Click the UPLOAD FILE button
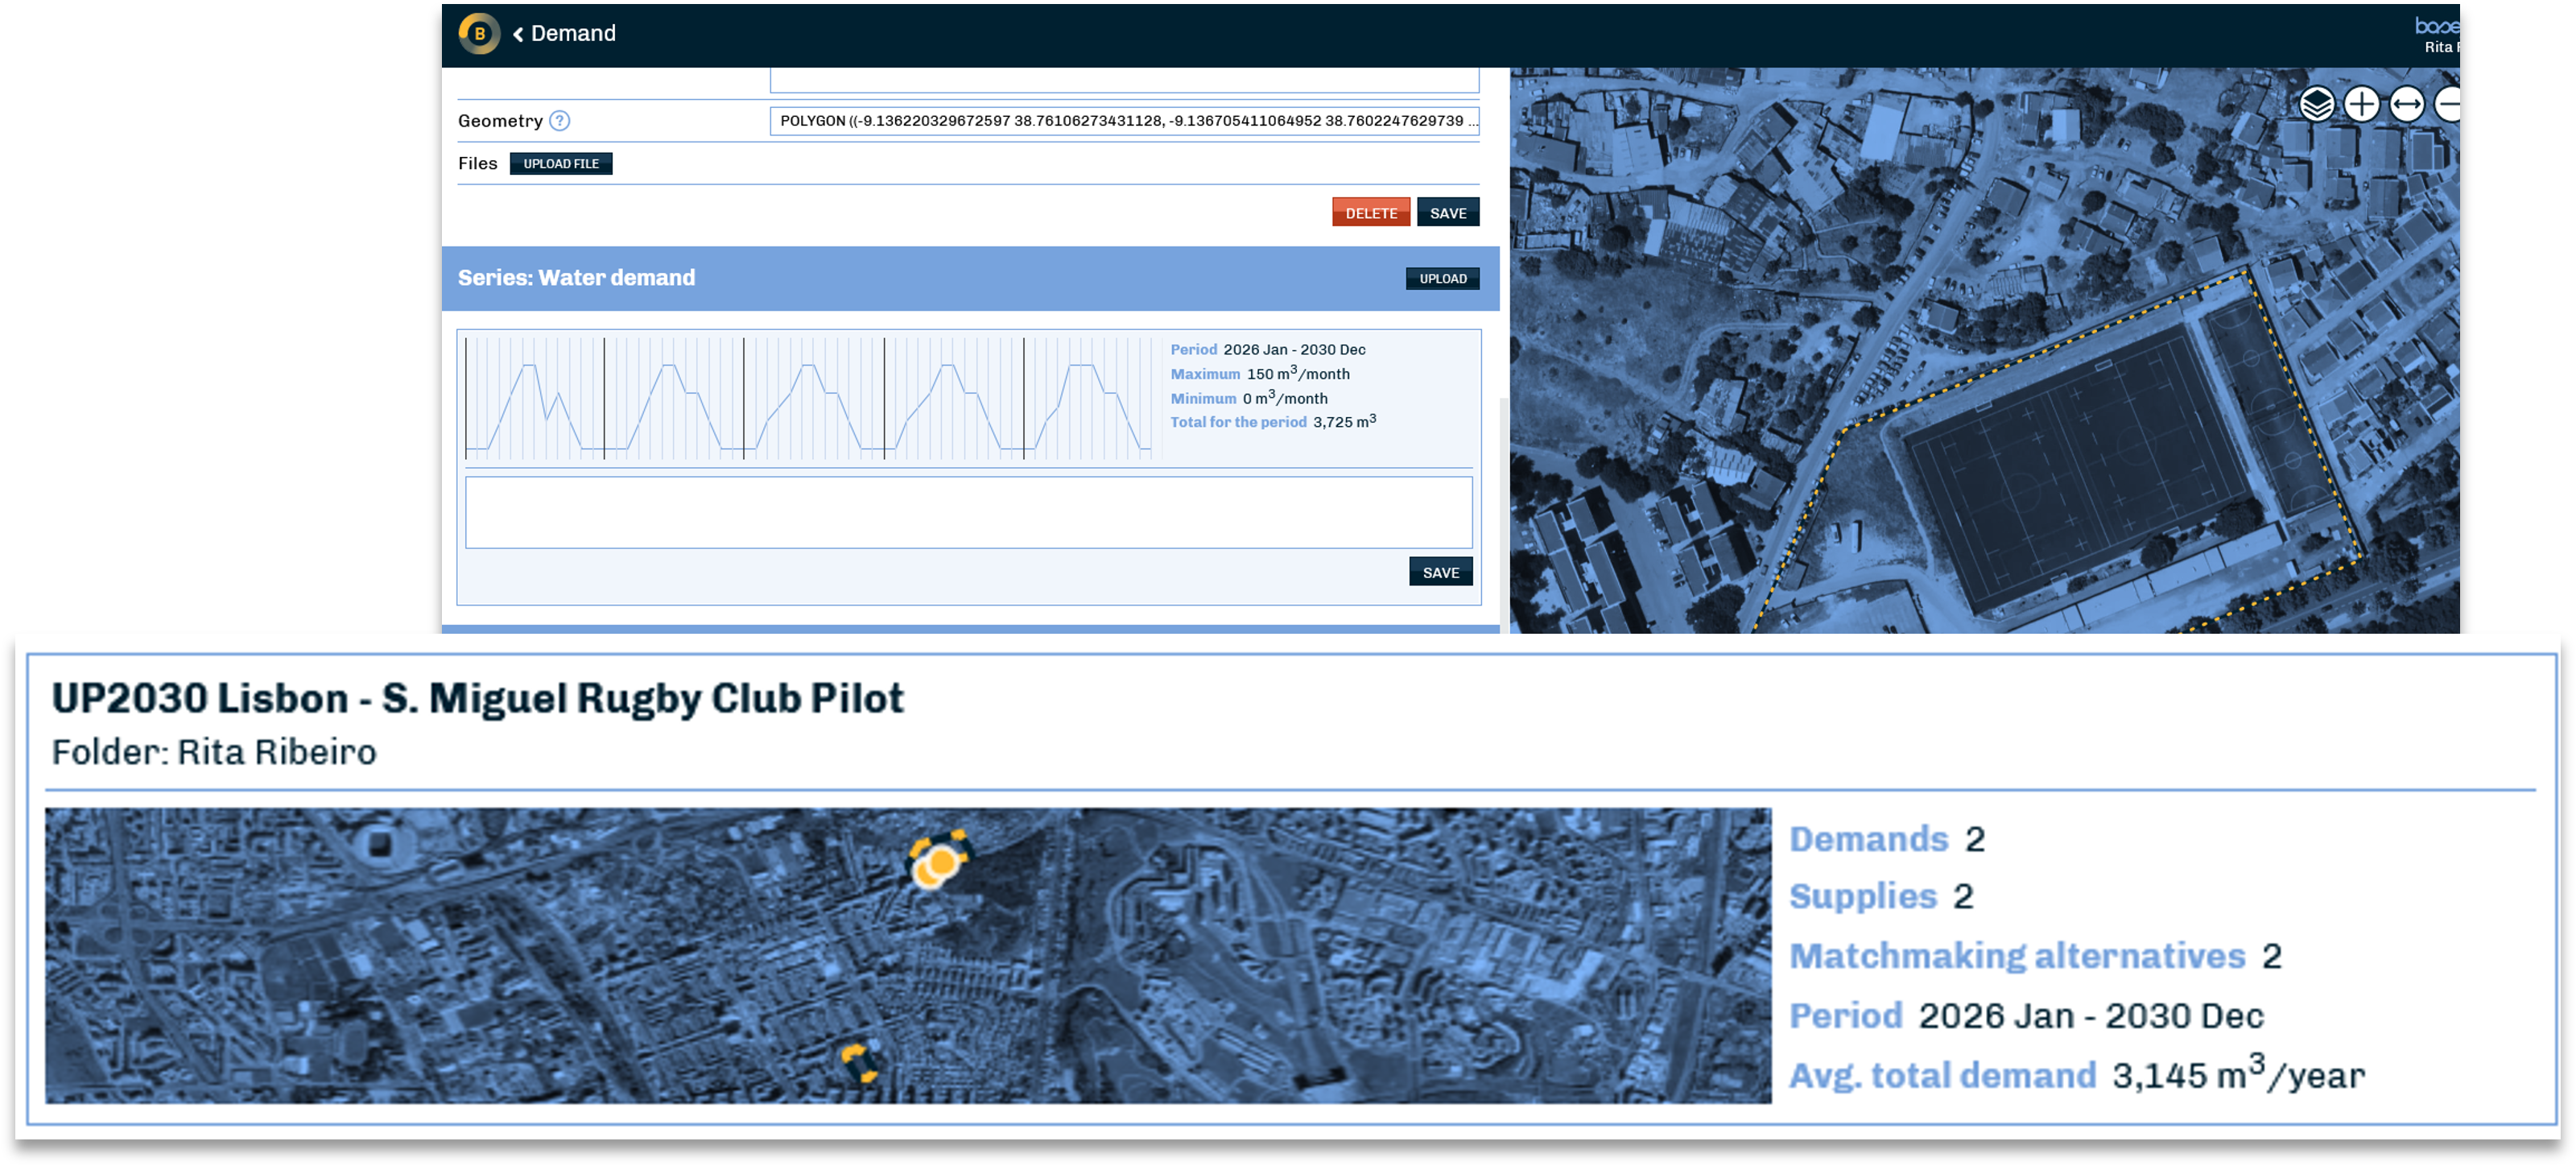Screen dimensions: 2576x1166 561,164
